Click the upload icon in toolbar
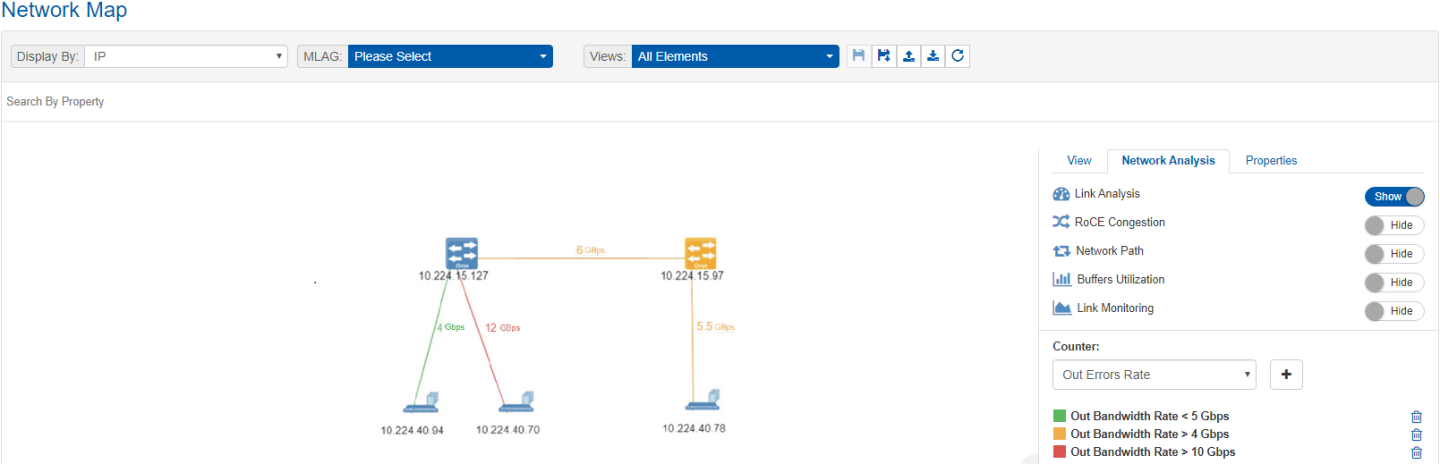Screen dimensions: 1440x464 pos(908,56)
